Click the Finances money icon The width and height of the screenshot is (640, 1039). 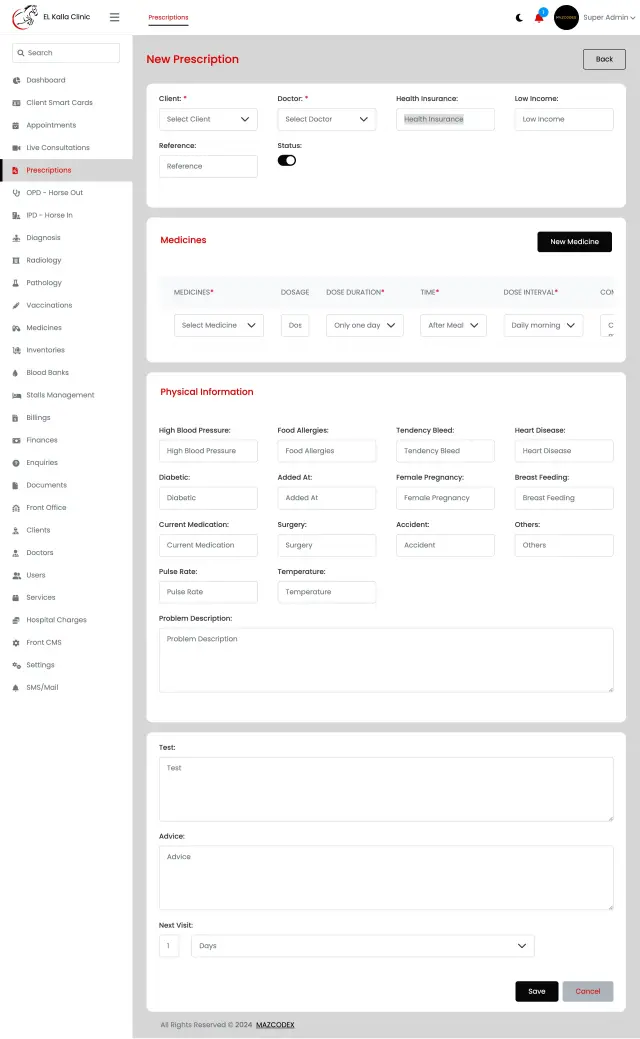point(16,441)
